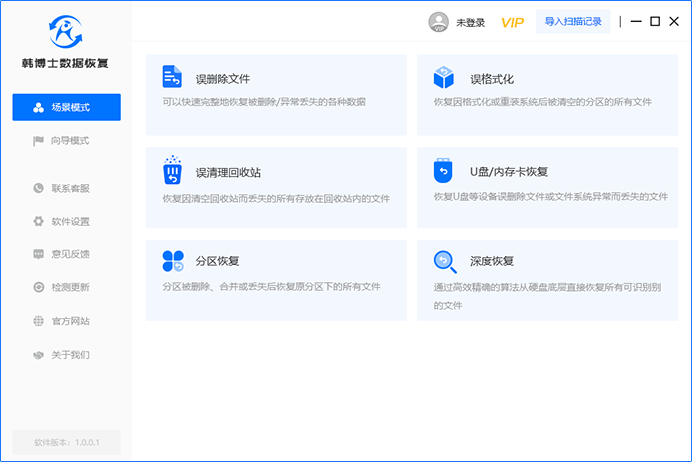Screen dimensions: 692x462
Task: Select the U盘/内存卡恢复 title
Action: pos(509,172)
